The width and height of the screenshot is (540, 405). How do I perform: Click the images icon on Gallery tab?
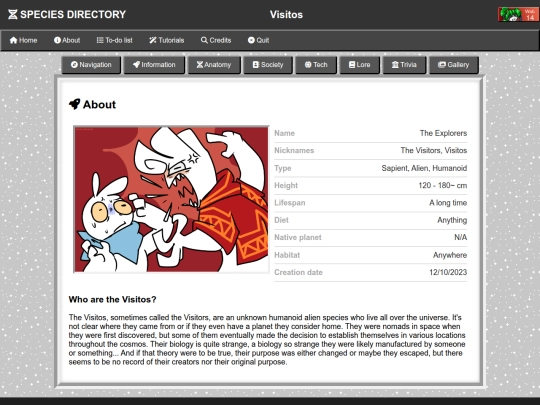pos(442,65)
